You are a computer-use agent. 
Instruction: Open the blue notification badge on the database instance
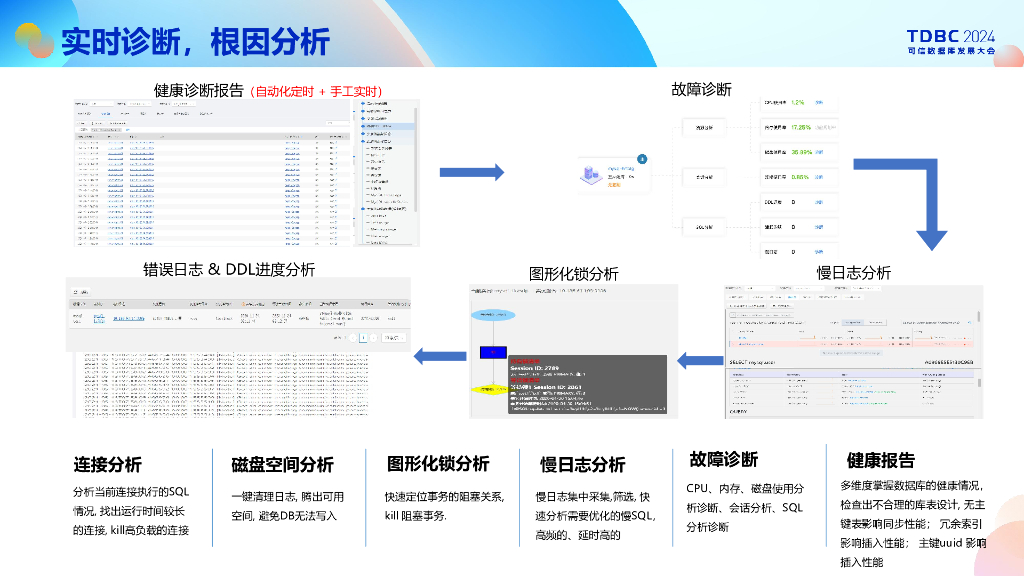(642, 159)
